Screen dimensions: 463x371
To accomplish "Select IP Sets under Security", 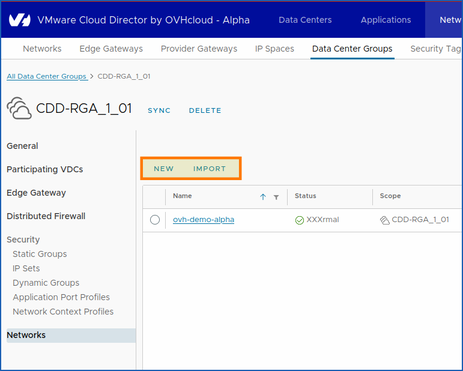I will pos(26,268).
